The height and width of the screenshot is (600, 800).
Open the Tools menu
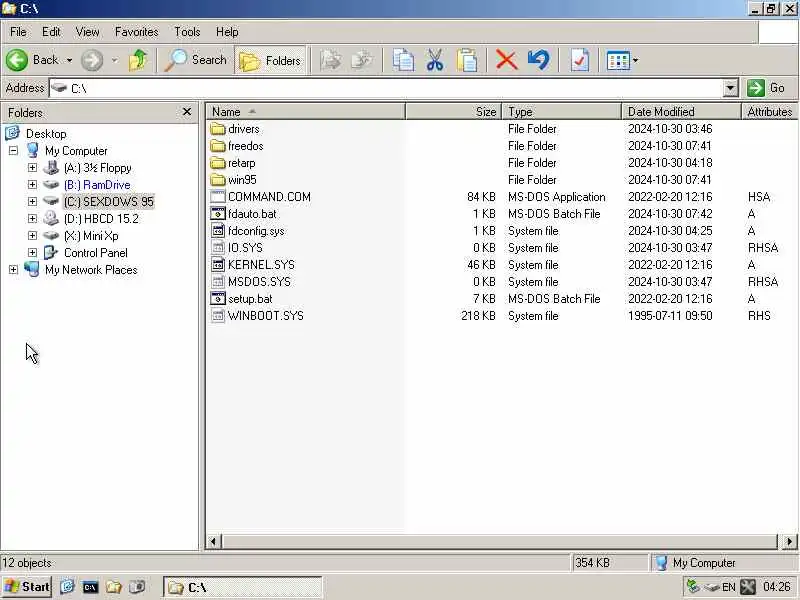point(187,32)
